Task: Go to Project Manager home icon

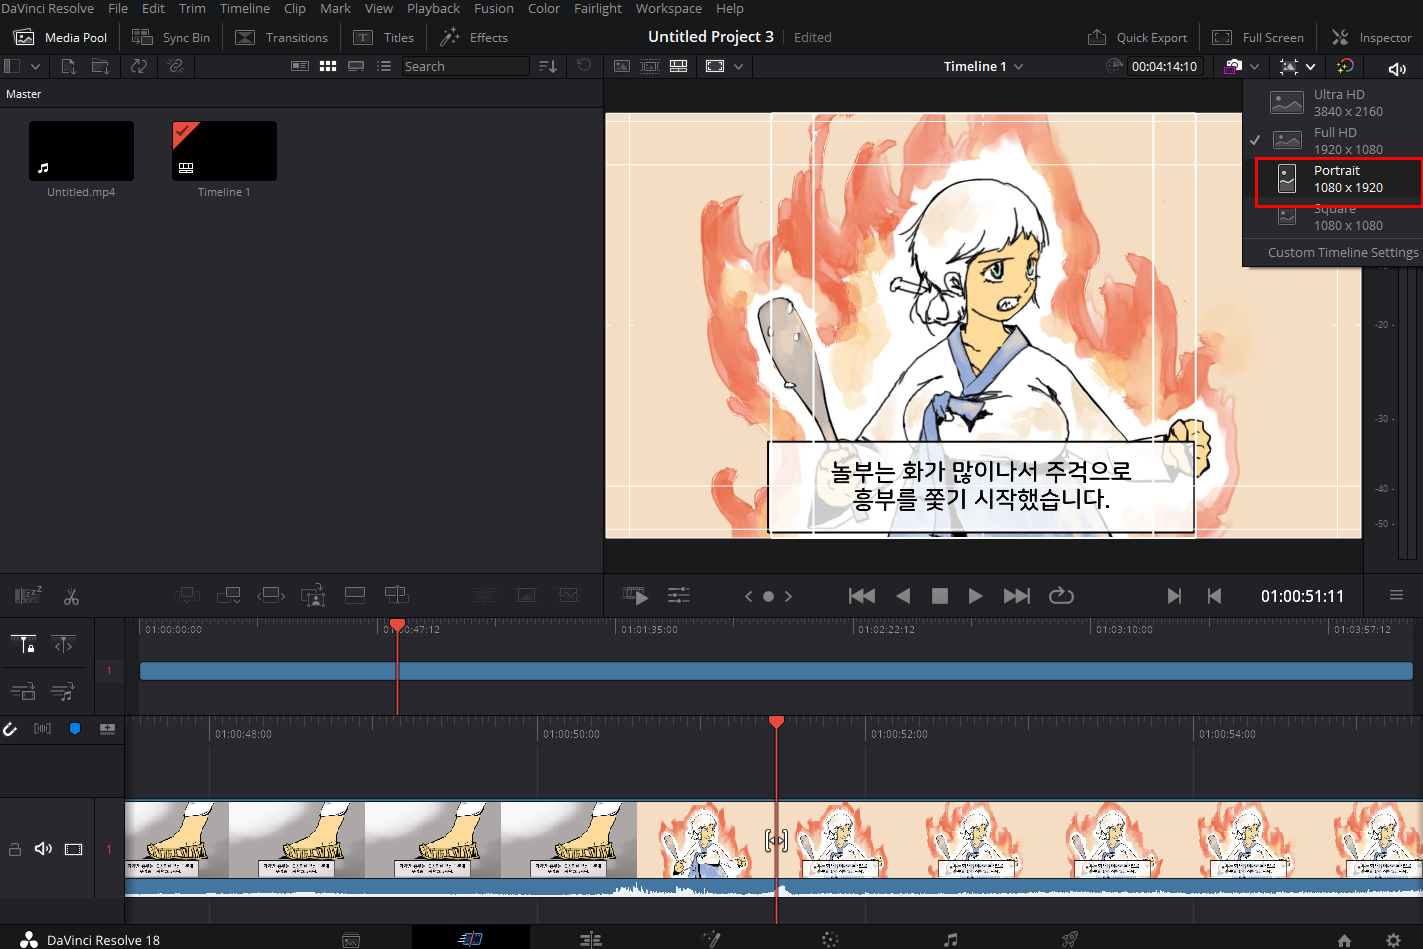Action: pyautogui.click(x=1345, y=940)
